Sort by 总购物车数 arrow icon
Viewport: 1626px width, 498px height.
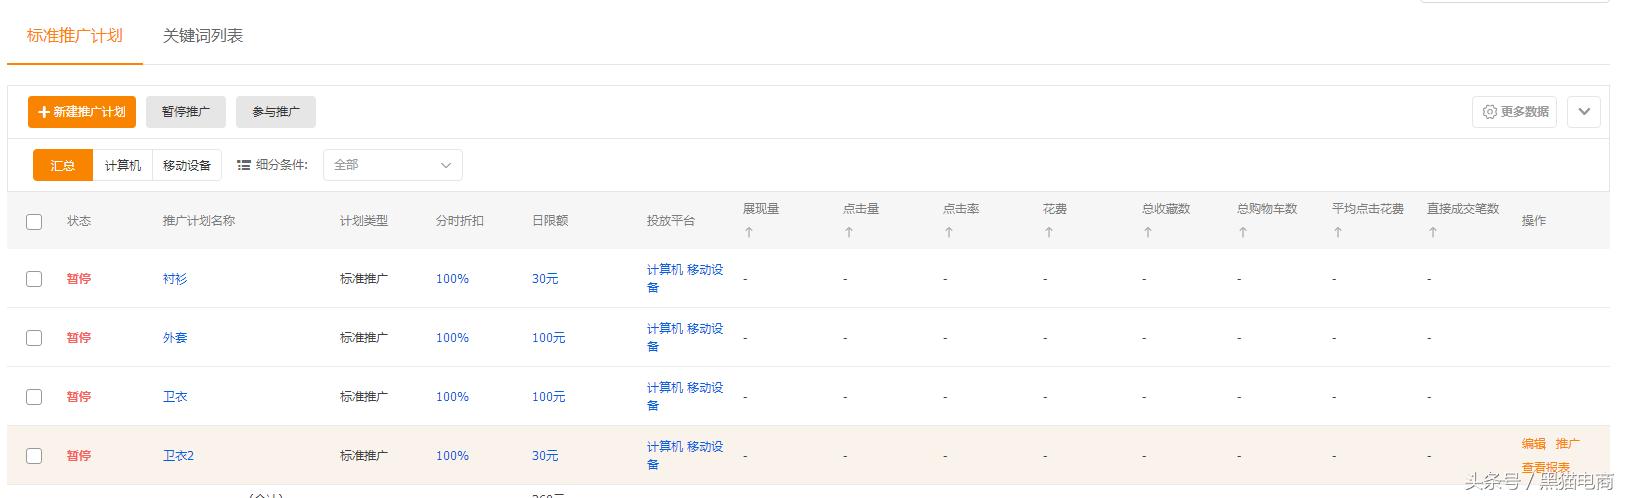click(1242, 232)
